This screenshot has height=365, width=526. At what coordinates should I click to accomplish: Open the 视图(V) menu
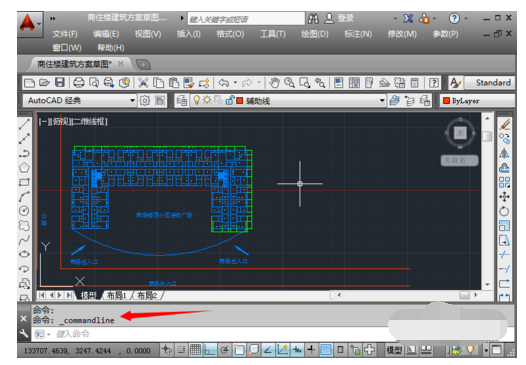pos(148,34)
